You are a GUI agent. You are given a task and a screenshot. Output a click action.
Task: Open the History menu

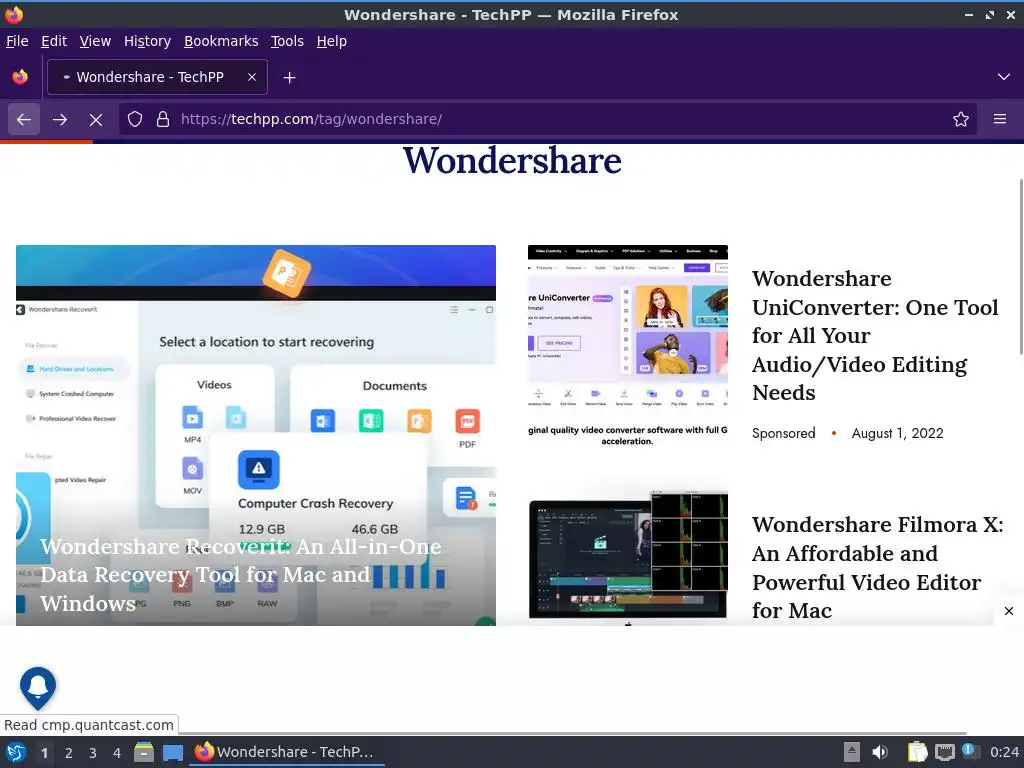click(x=147, y=41)
